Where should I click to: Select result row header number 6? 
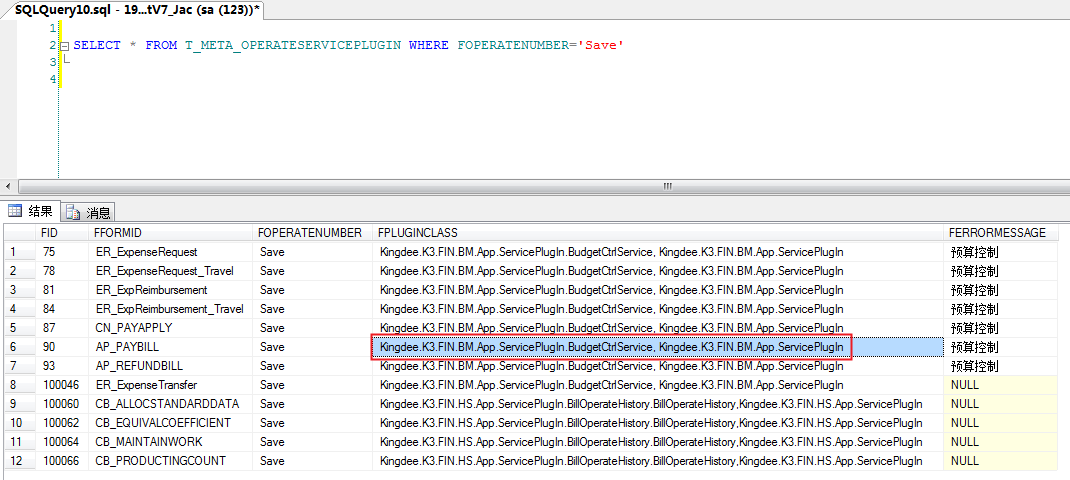pyautogui.click(x=20, y=347)
